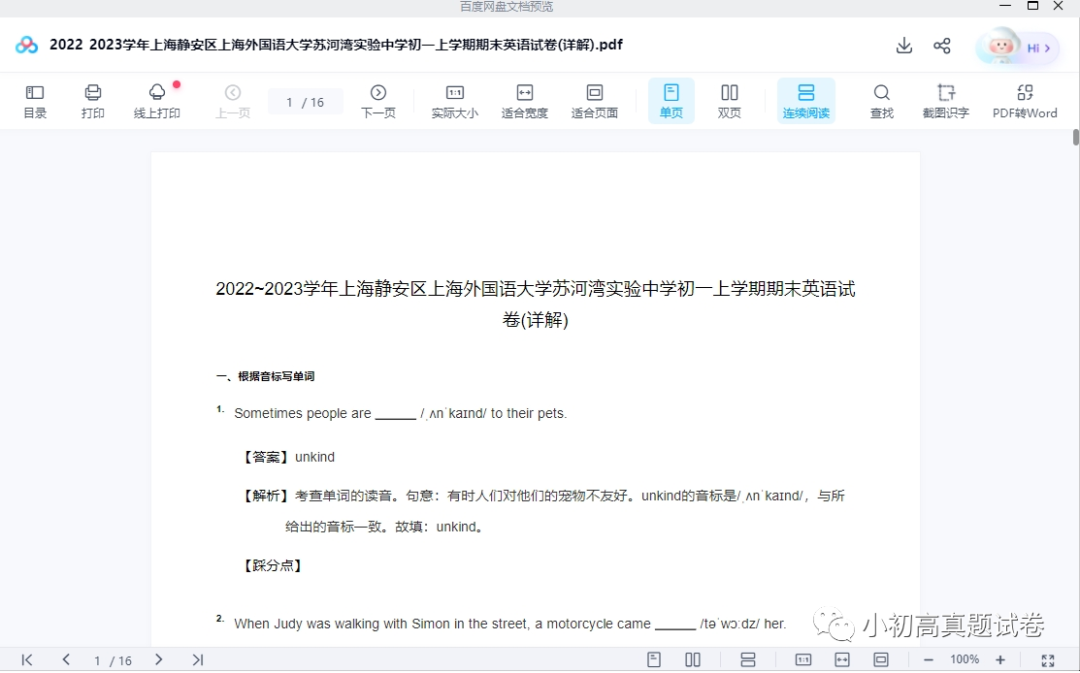Screen dimensions: 1080x673
Task: Click the 【解析】 explanation paragraph
Action: coord(543,511)
